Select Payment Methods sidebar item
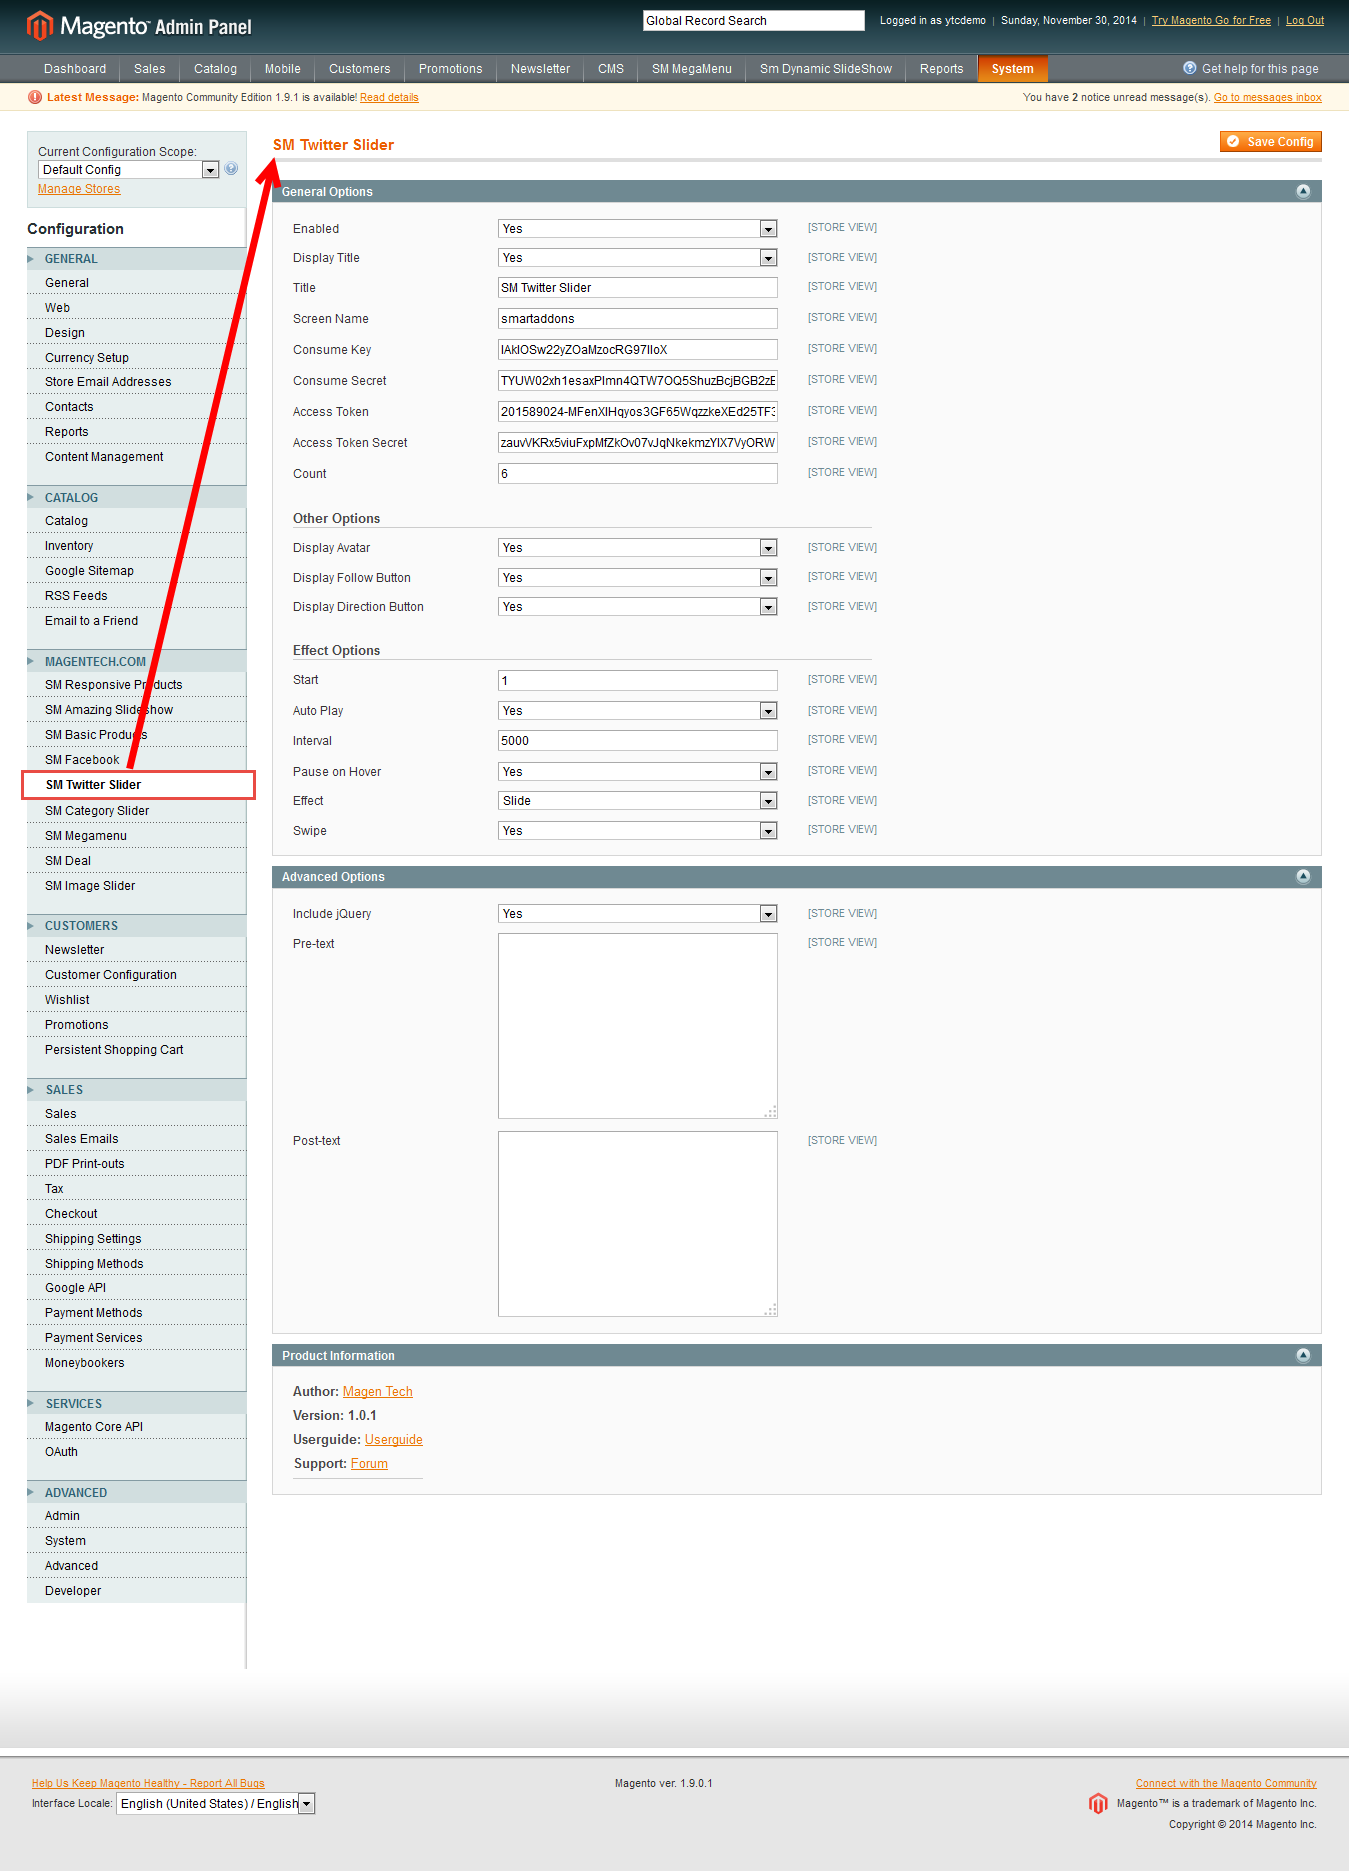 [137, 1313]
